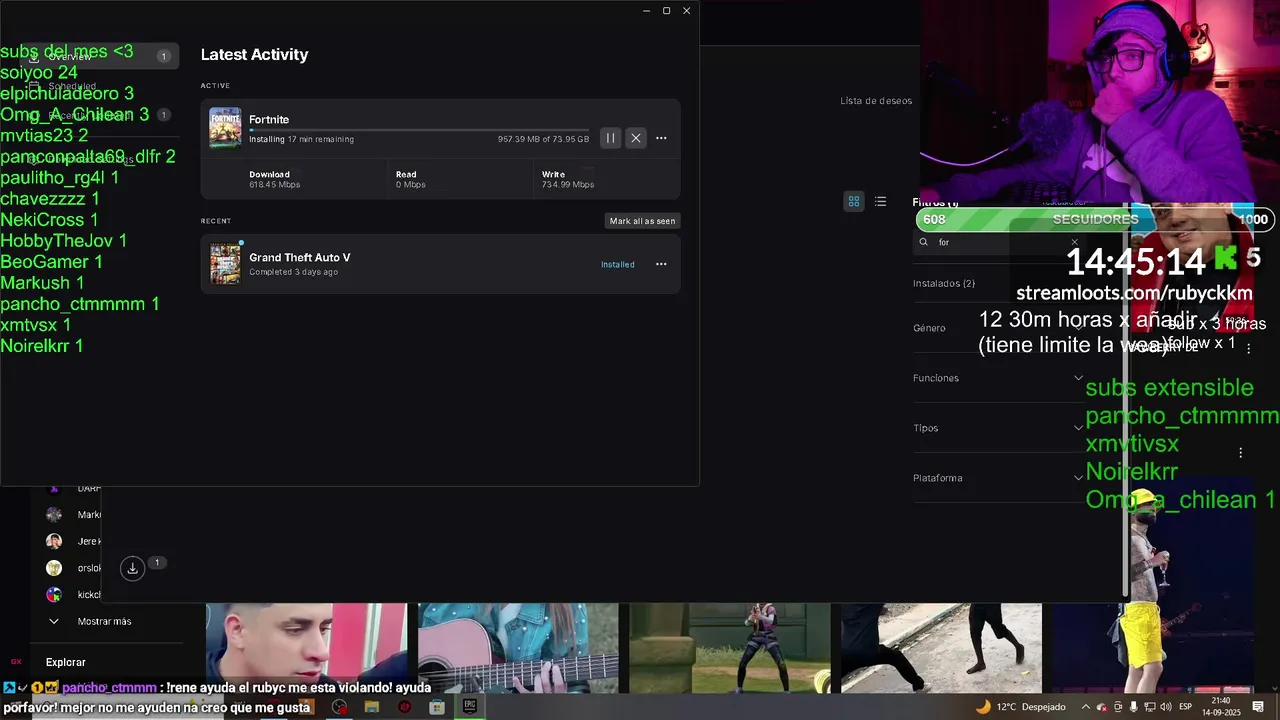Open the kickch channel avatar
The image size is (1280, 720).
click(54, 595)
